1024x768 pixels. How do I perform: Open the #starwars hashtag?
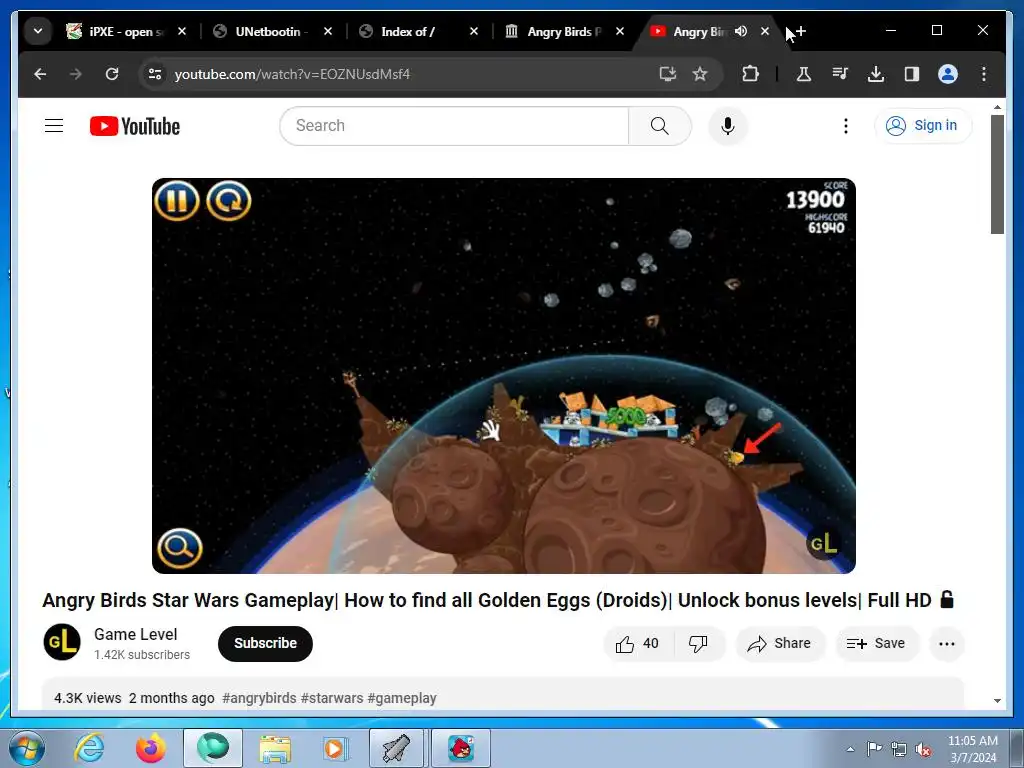click(332, 698)
